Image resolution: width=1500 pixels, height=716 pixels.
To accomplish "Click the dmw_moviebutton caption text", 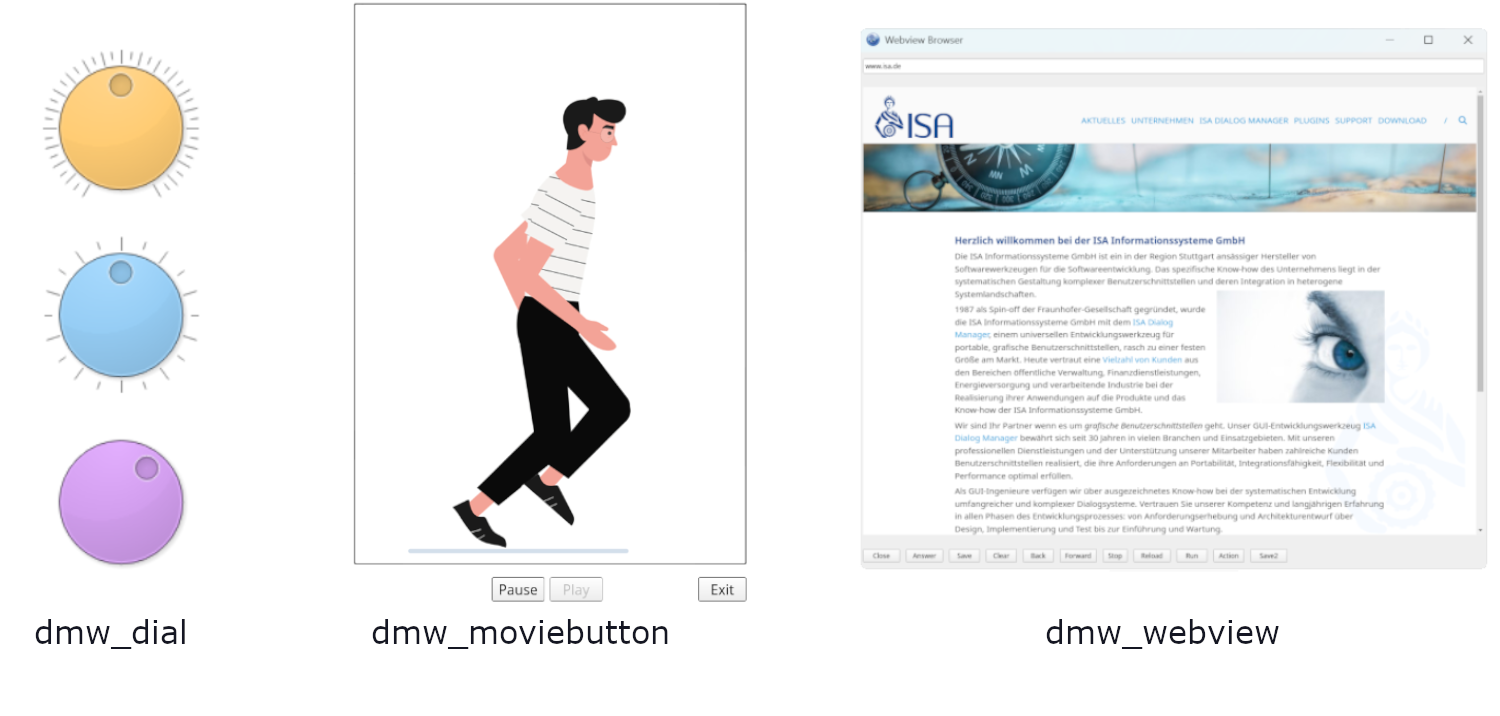I will pyautogui.click(x=520, y=633).
